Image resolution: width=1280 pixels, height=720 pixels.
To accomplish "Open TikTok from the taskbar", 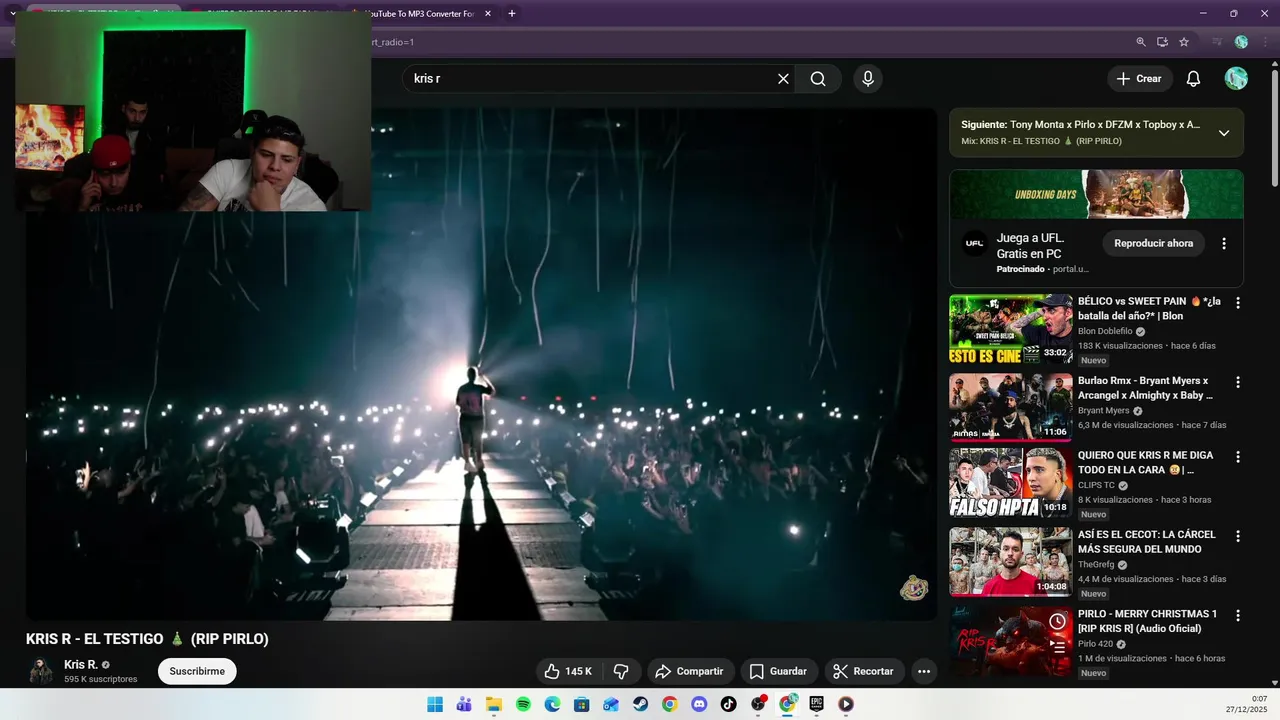I will coord(728,704).
